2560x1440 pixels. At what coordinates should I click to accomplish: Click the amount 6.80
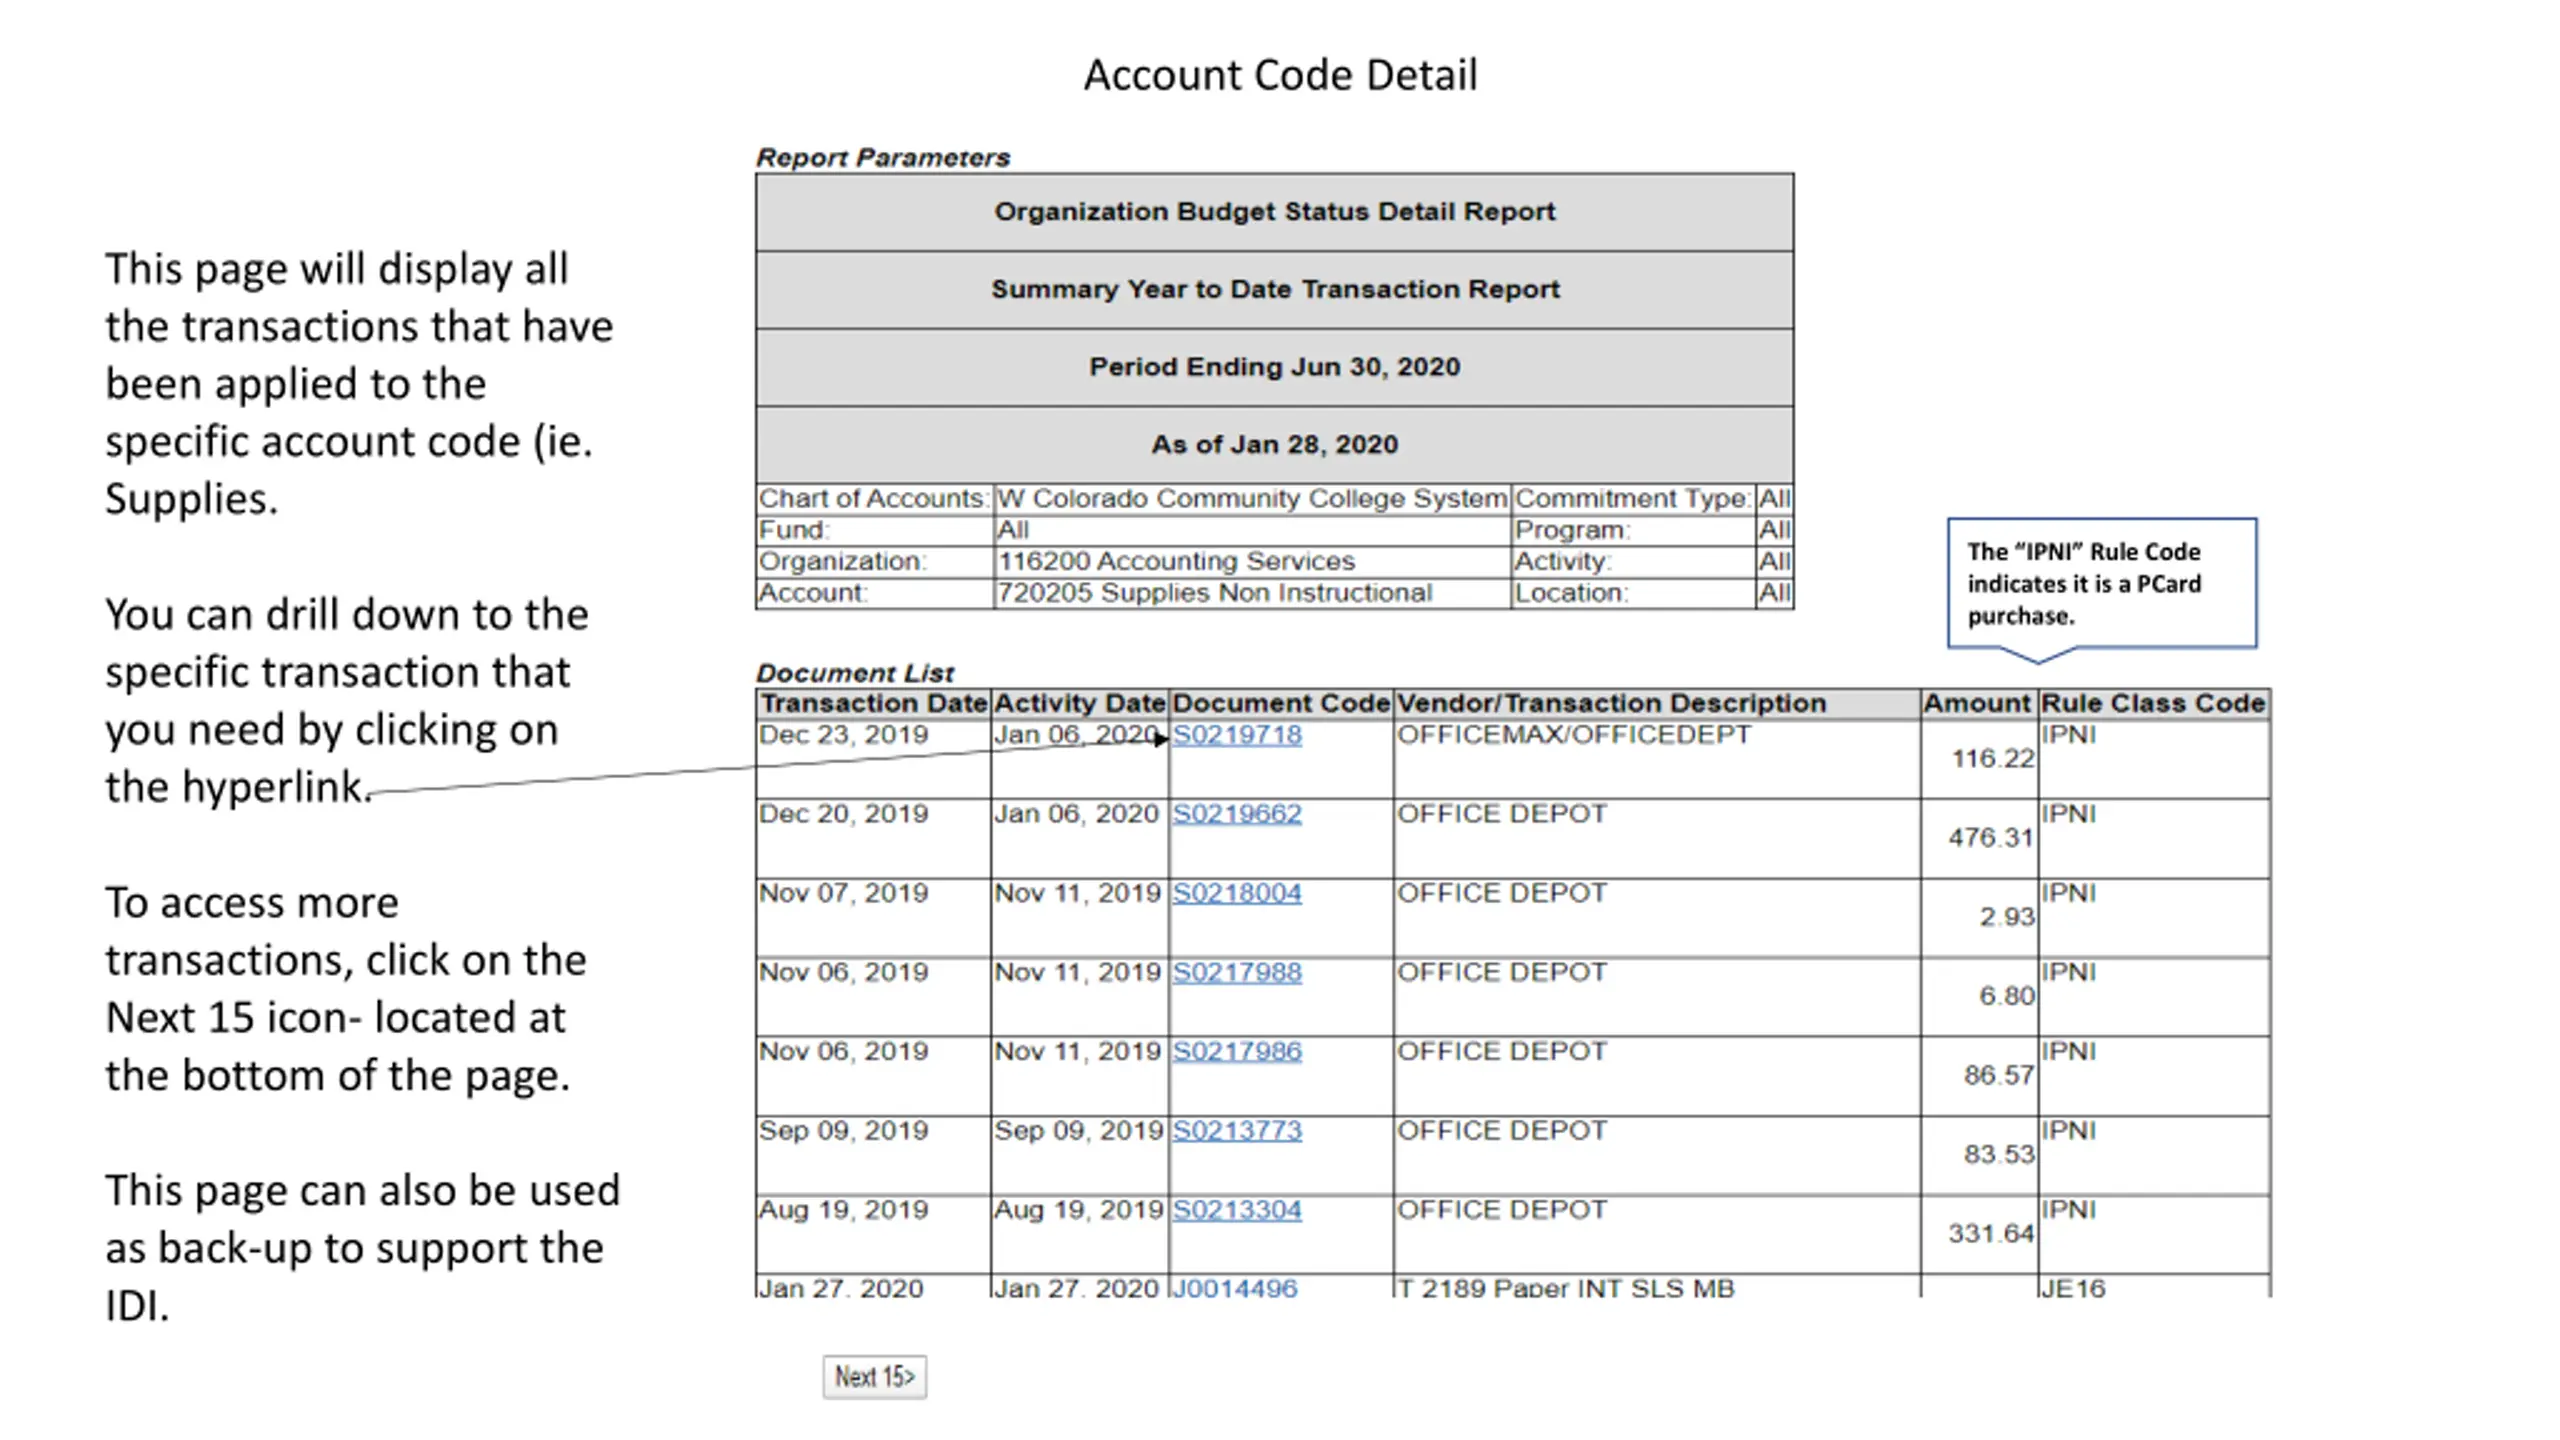(x=2006, y=996)
